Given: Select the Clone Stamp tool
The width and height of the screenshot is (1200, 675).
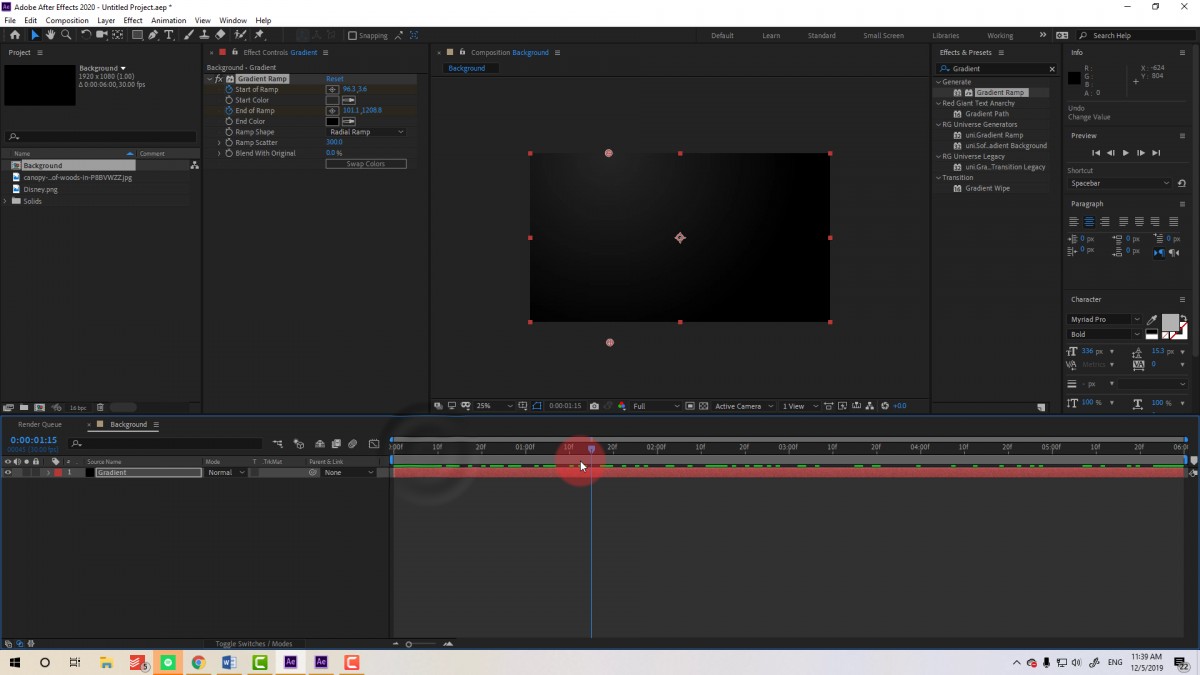Looking at the screenshot, I should point(204,35).
